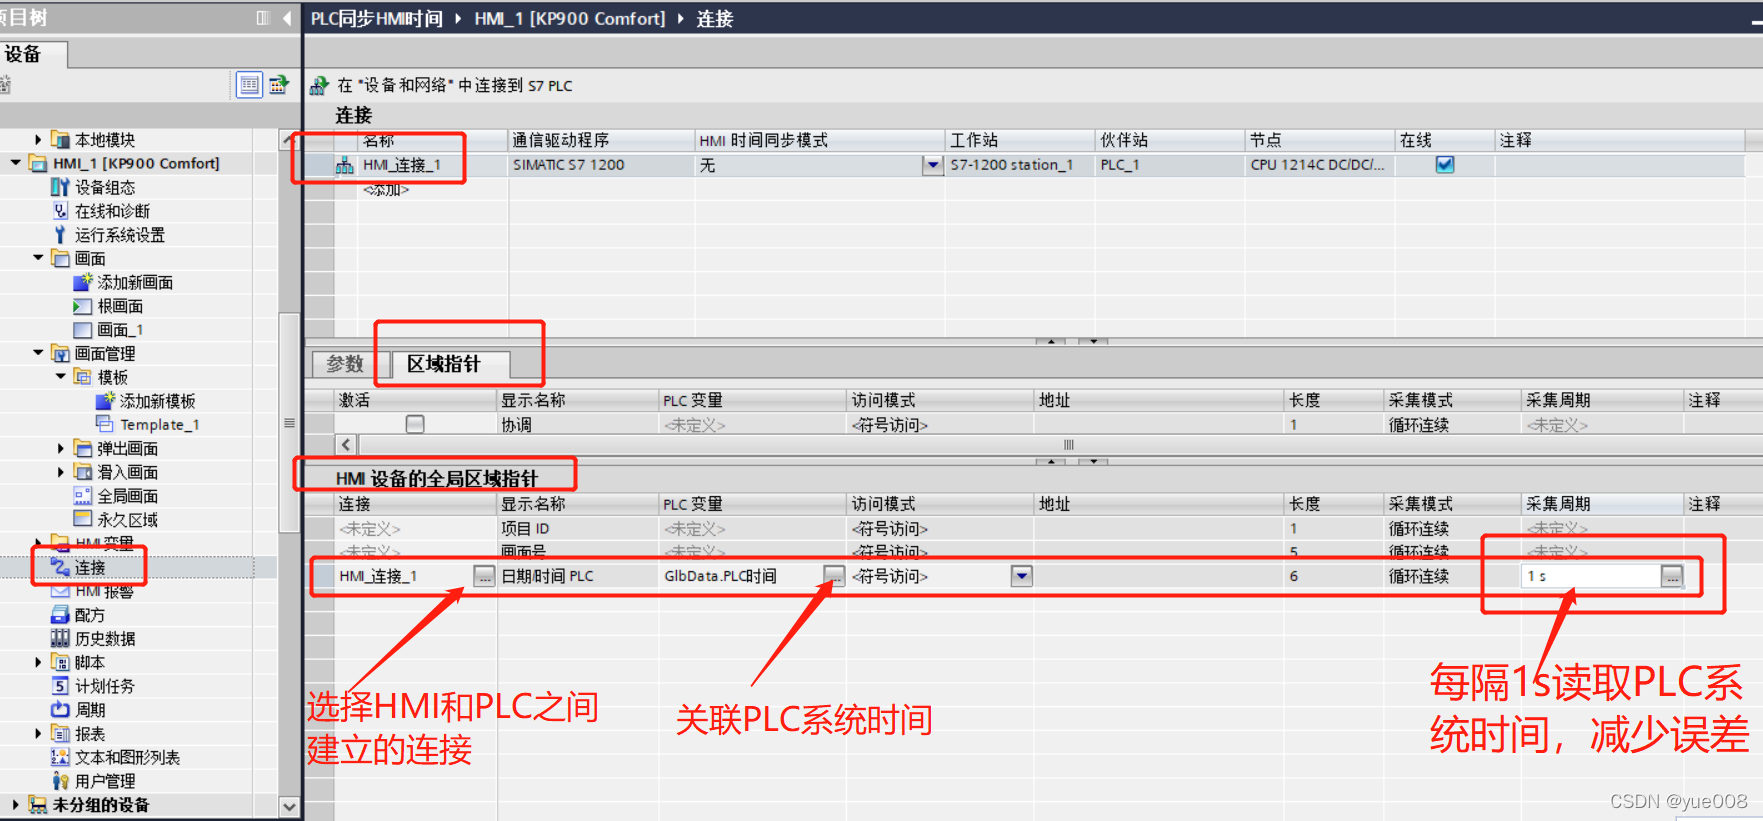Open the HMI 时间同步模式 dropdown
The width and height of the screenshot is (1763, 821).
pyautogui.click(x=932, y=165)
